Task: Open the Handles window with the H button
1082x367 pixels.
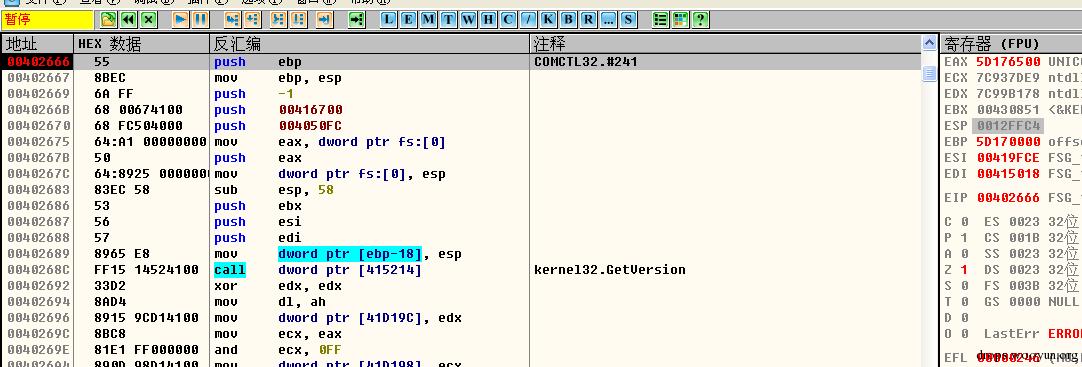Action: pos(489,19)
